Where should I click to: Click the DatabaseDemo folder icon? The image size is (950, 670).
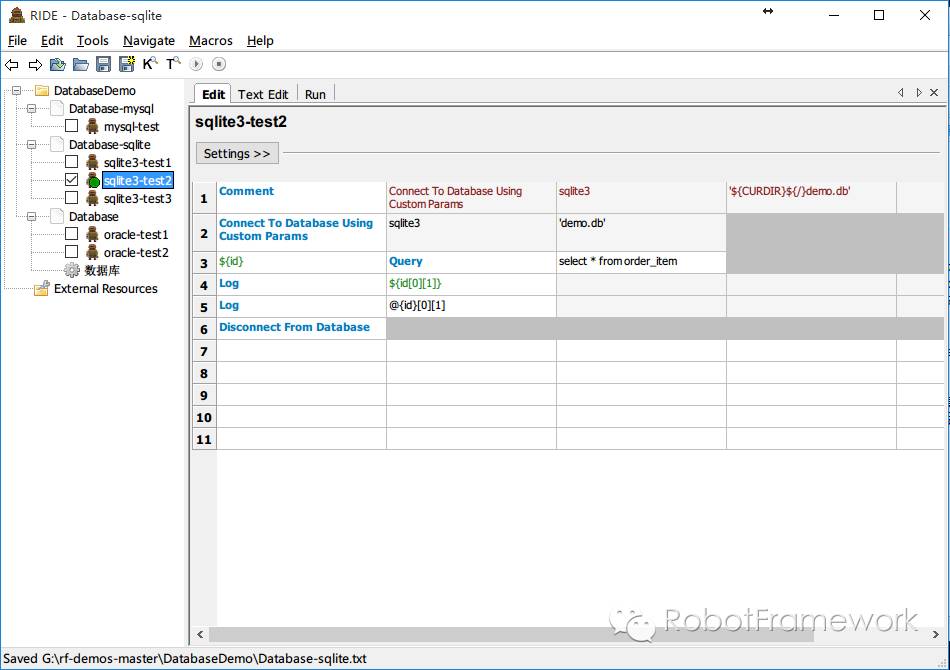[x=42, y=91]
